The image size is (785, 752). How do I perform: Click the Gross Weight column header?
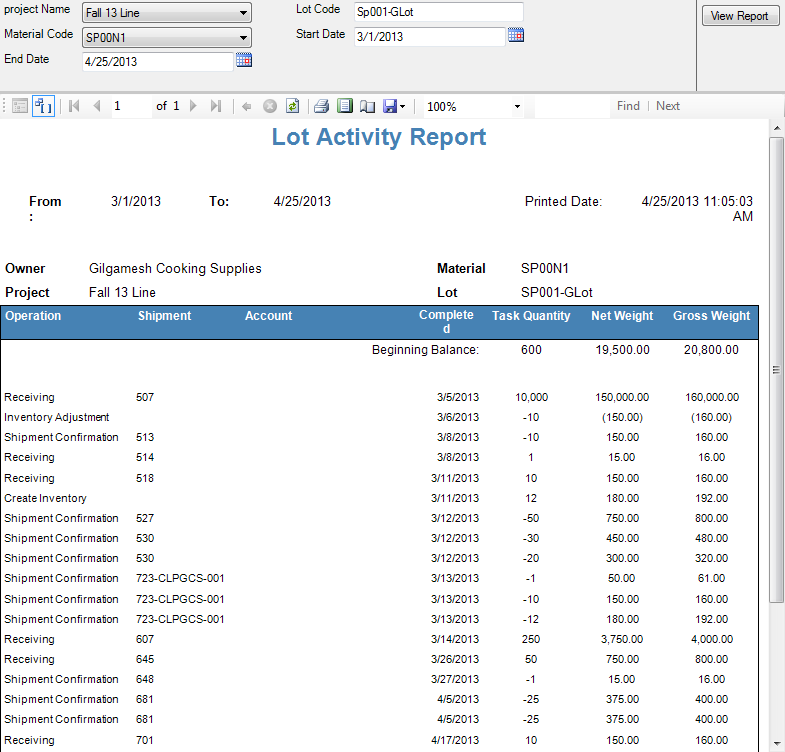(711, 316)
